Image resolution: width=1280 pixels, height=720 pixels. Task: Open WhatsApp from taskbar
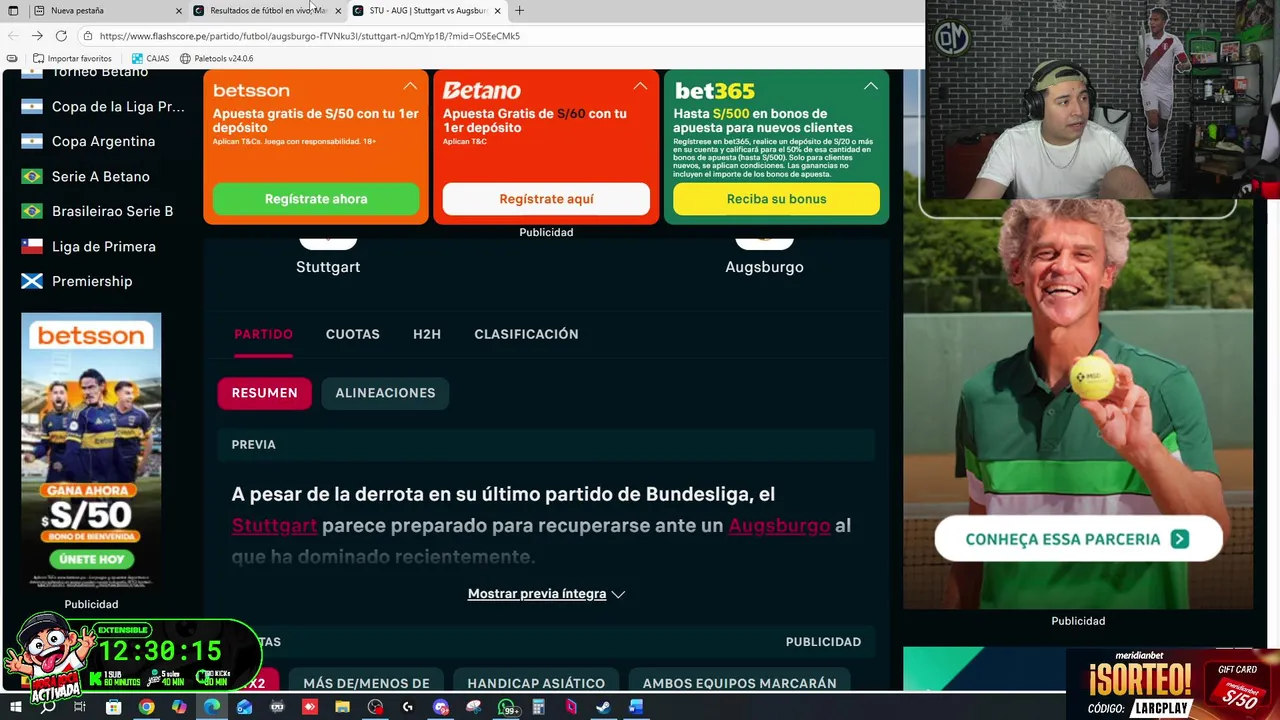[508, 707]
